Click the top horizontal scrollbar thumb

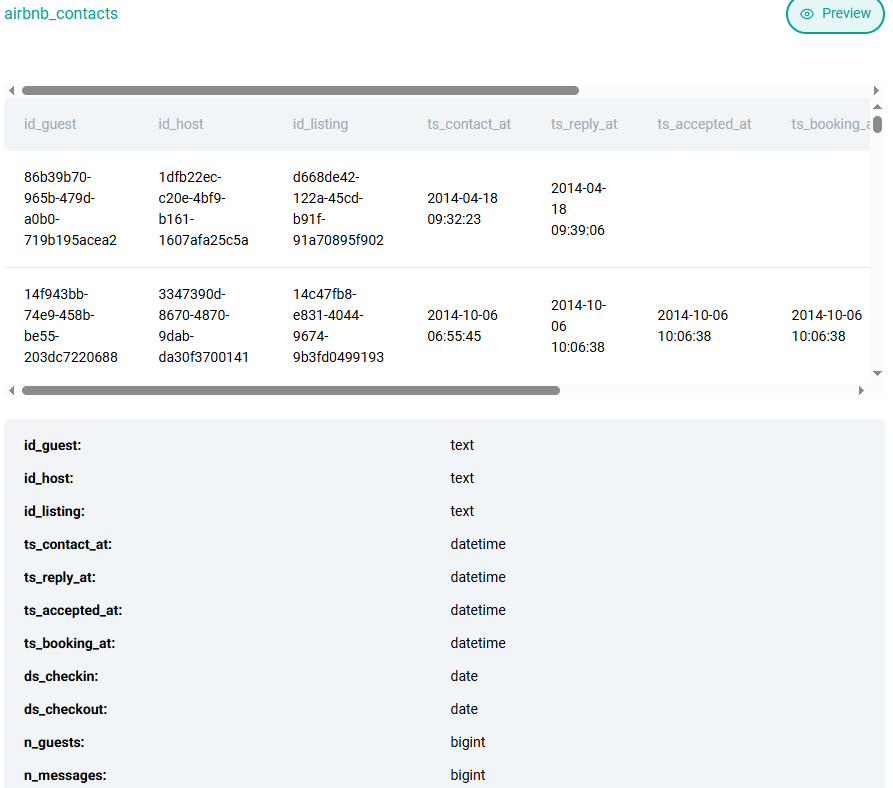click(x=300, y=91)
